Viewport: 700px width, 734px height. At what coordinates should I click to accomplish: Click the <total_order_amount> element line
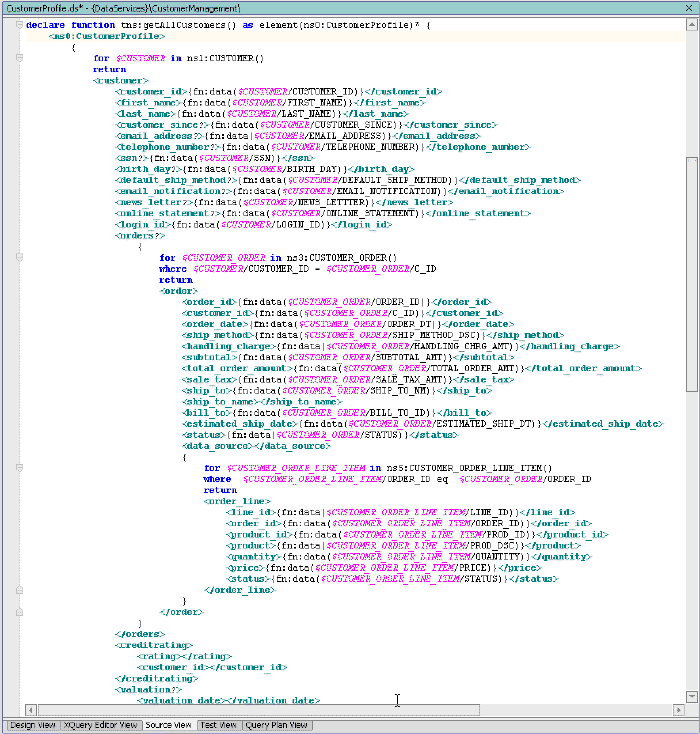point(412,368)
